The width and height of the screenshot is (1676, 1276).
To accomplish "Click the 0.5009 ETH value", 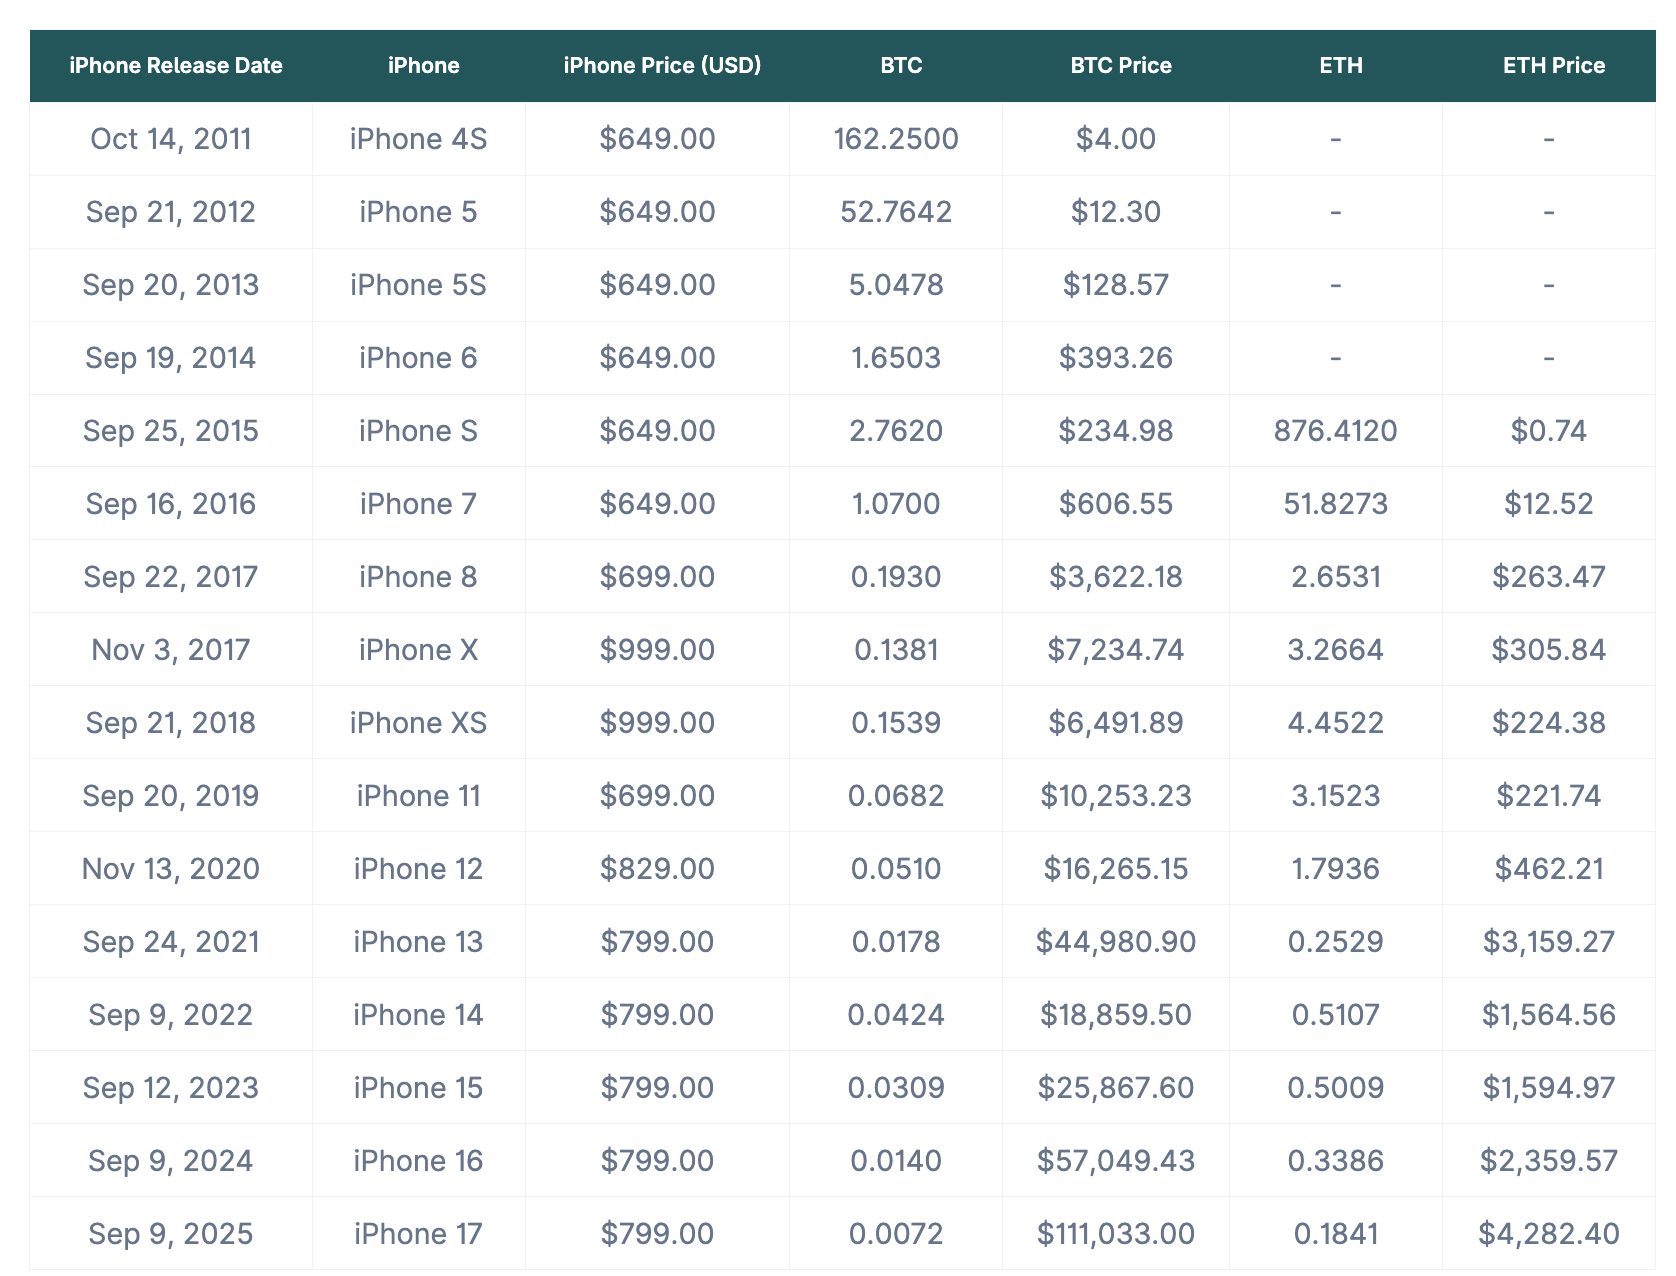I will [x=1336, y=1088].
